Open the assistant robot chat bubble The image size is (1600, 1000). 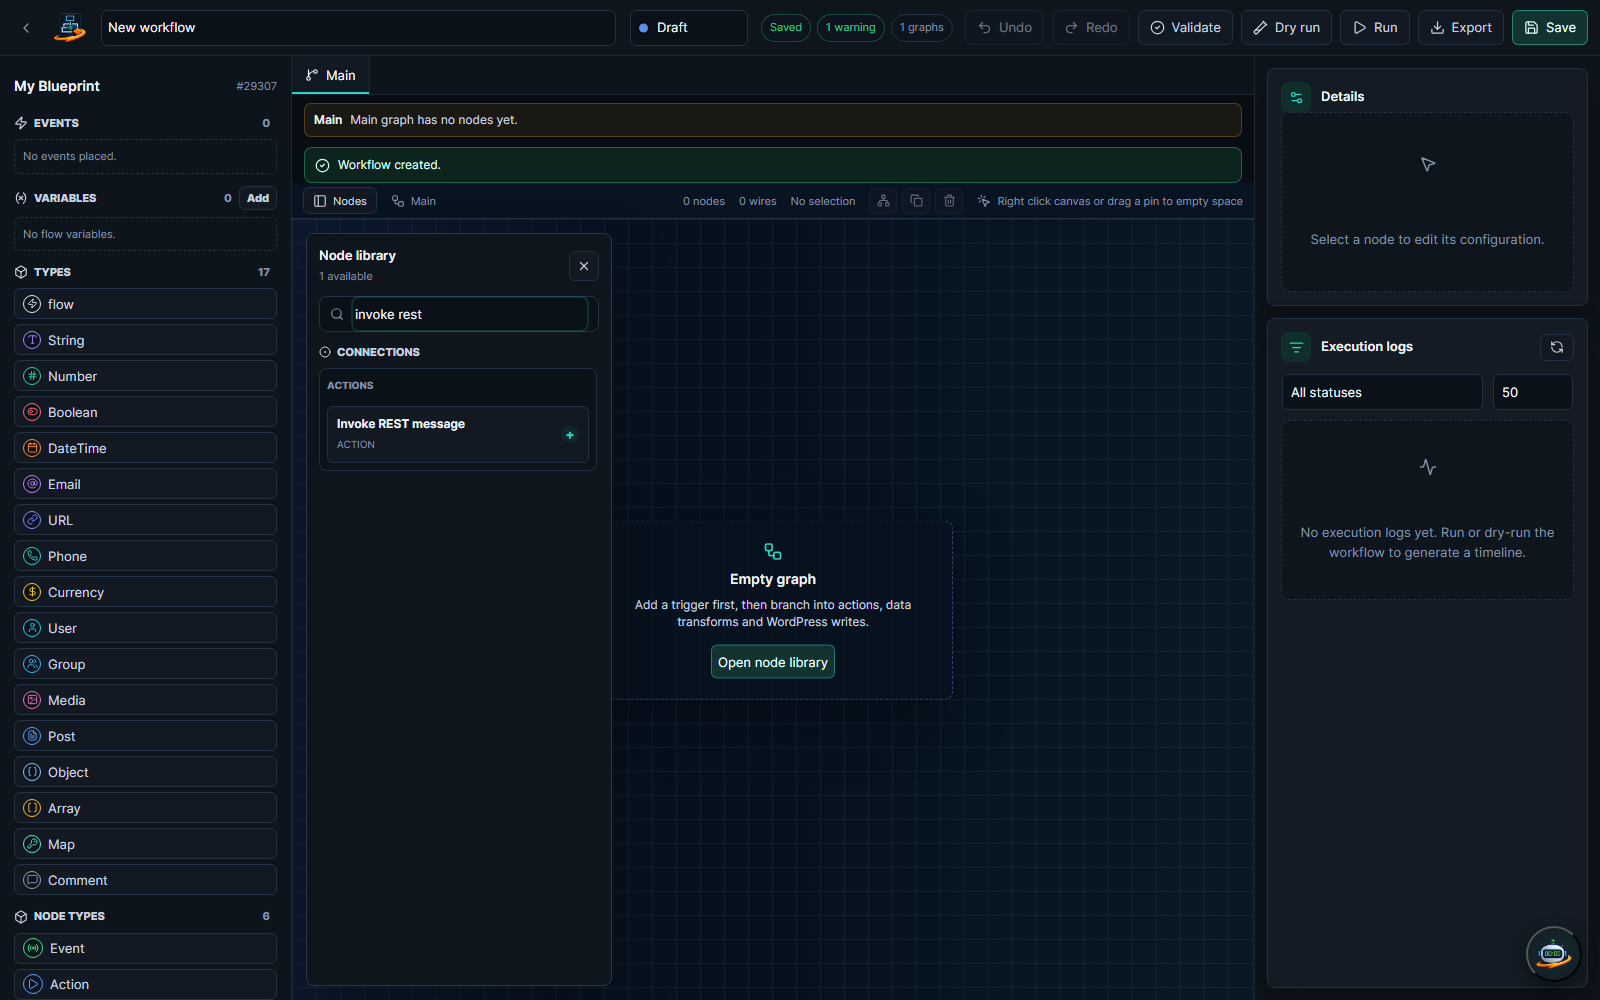[1553, 954]
